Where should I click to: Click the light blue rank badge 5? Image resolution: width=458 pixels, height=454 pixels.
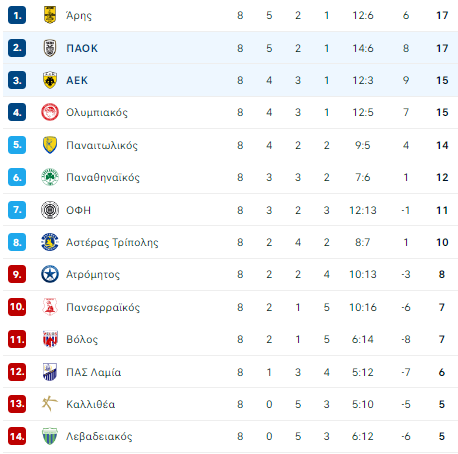pyautogui.click(x=17, y=145)
